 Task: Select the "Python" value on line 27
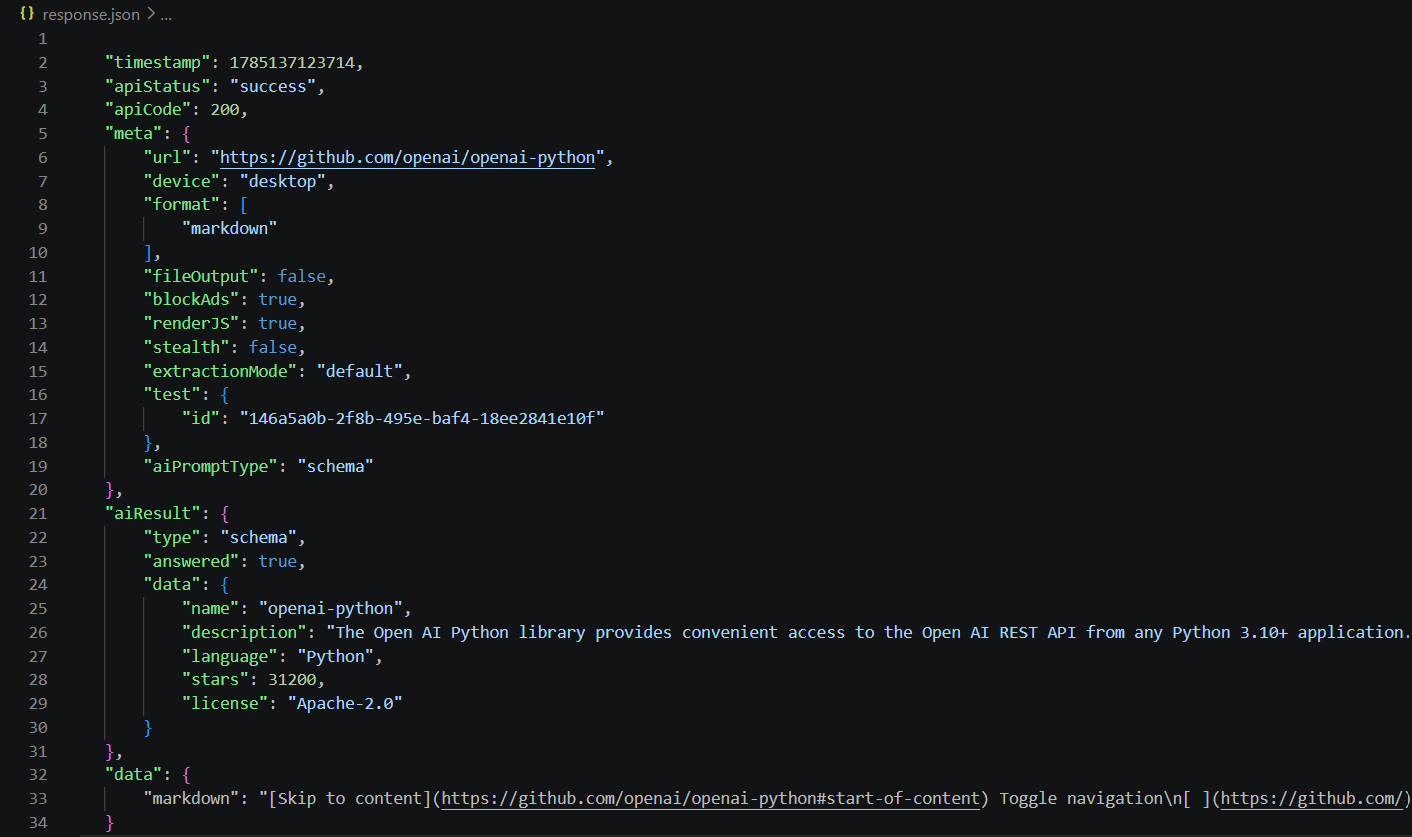336,656
